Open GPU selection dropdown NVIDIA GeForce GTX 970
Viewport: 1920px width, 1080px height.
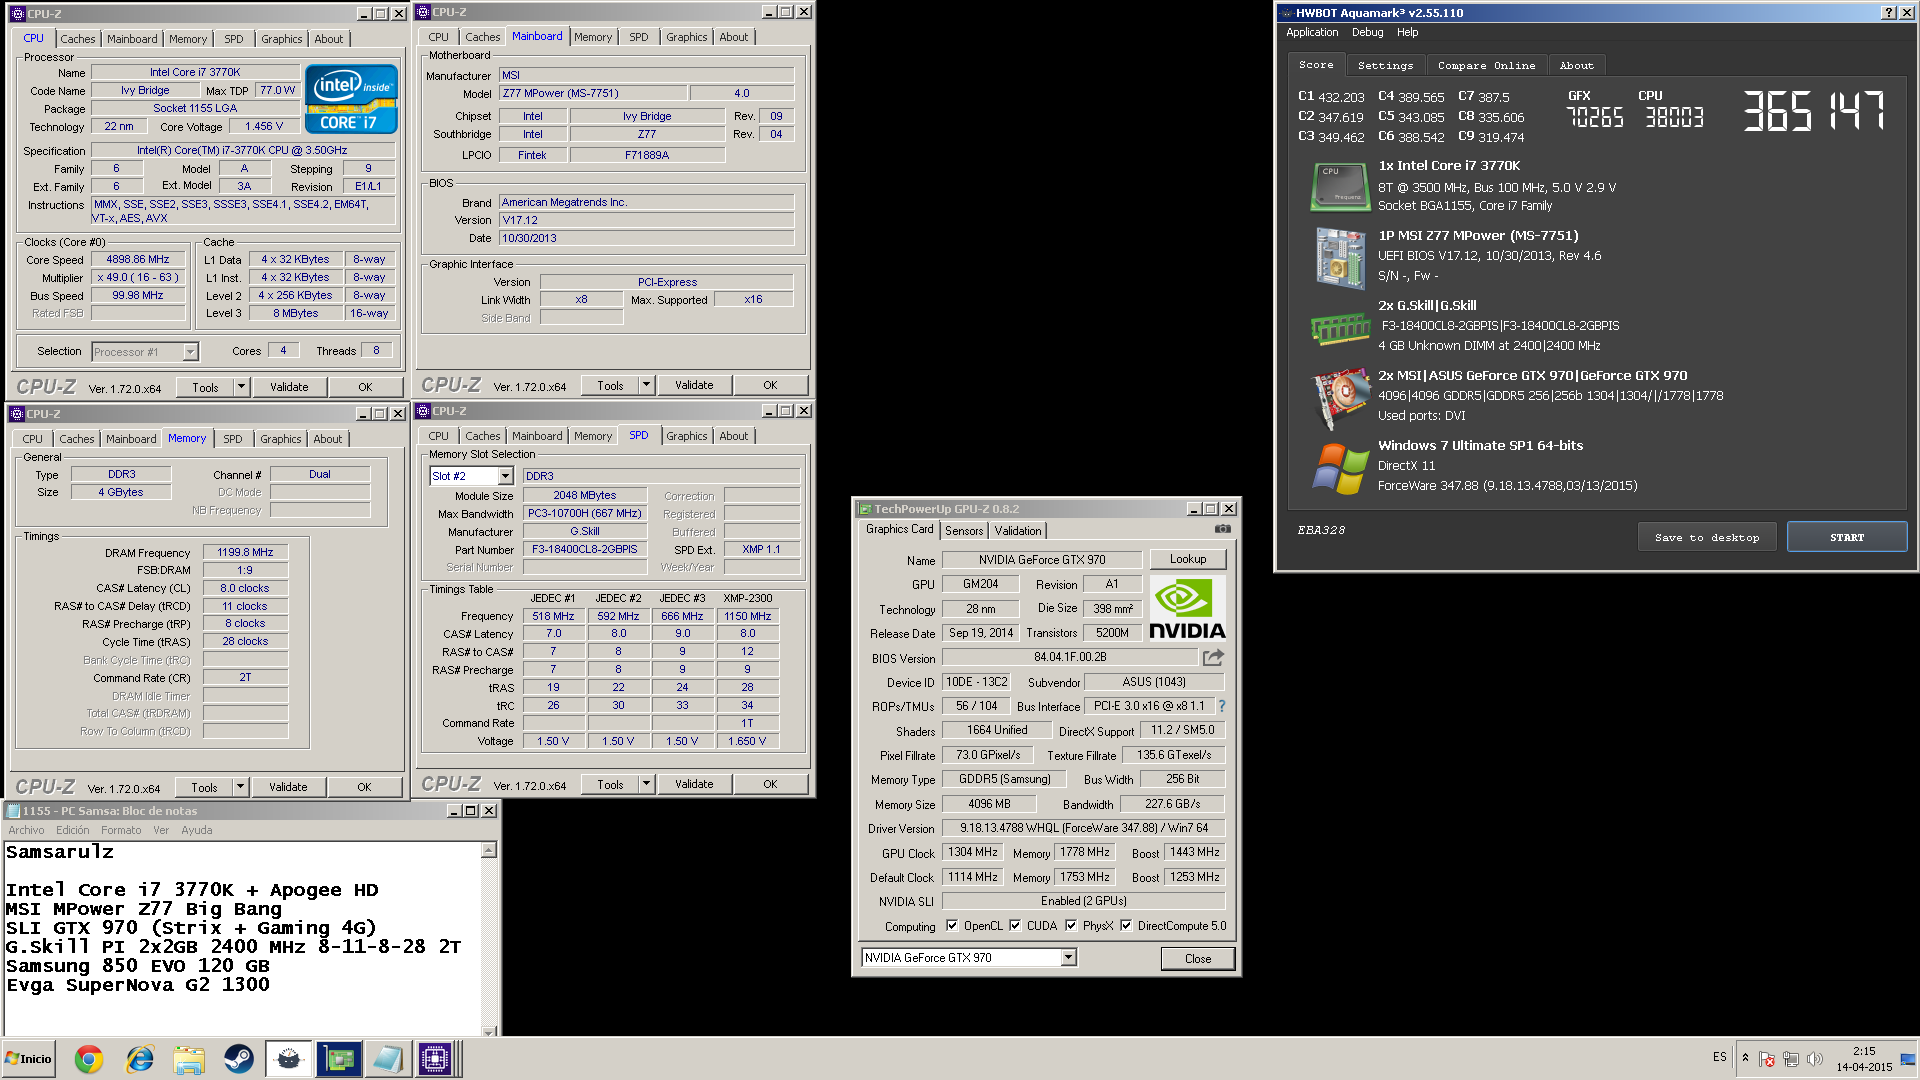coord(1069,958)
